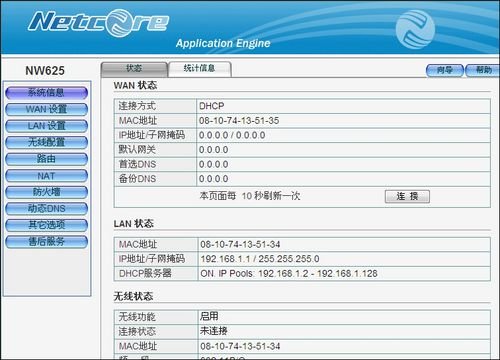
Task: Click the 首选DNS value 0.0.0.0
Action: (213, 164)
